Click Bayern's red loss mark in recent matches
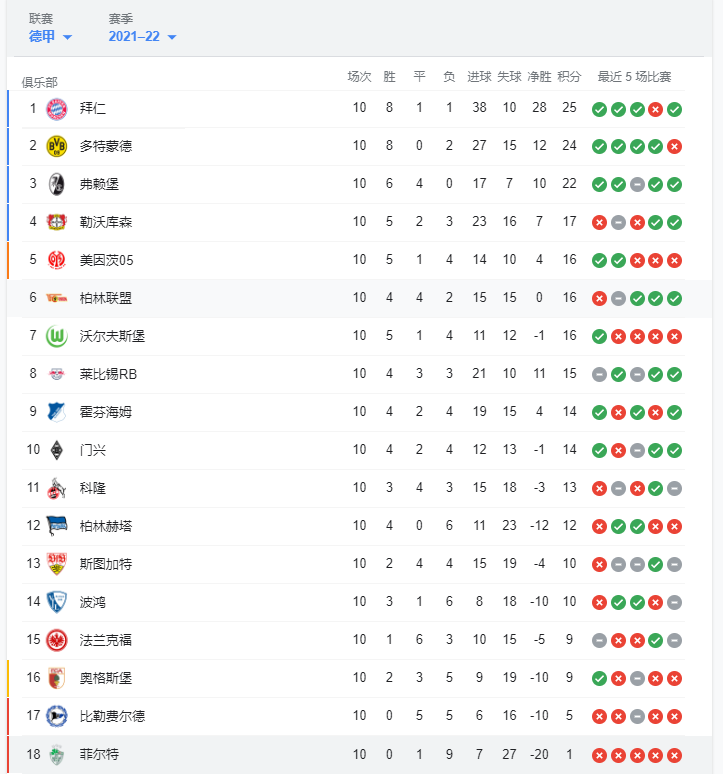Screen dimensions: 723x774 tap(655, 109)
